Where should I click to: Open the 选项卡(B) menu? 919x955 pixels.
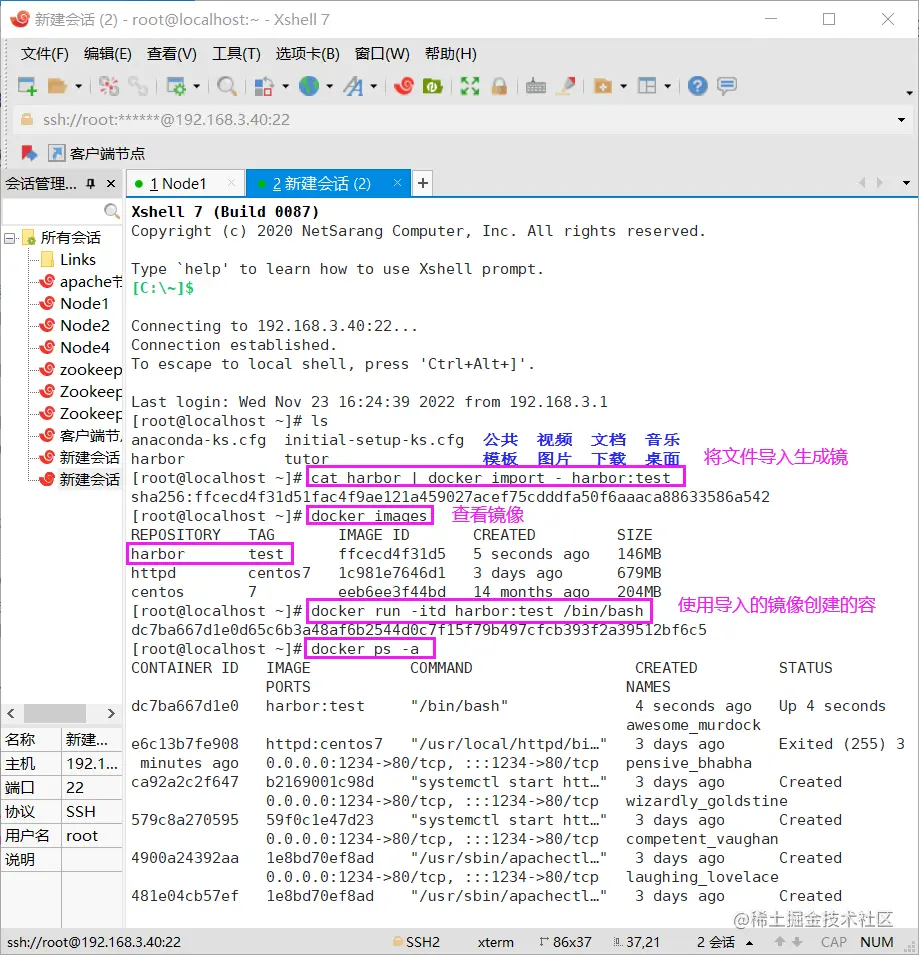(308, 54)
